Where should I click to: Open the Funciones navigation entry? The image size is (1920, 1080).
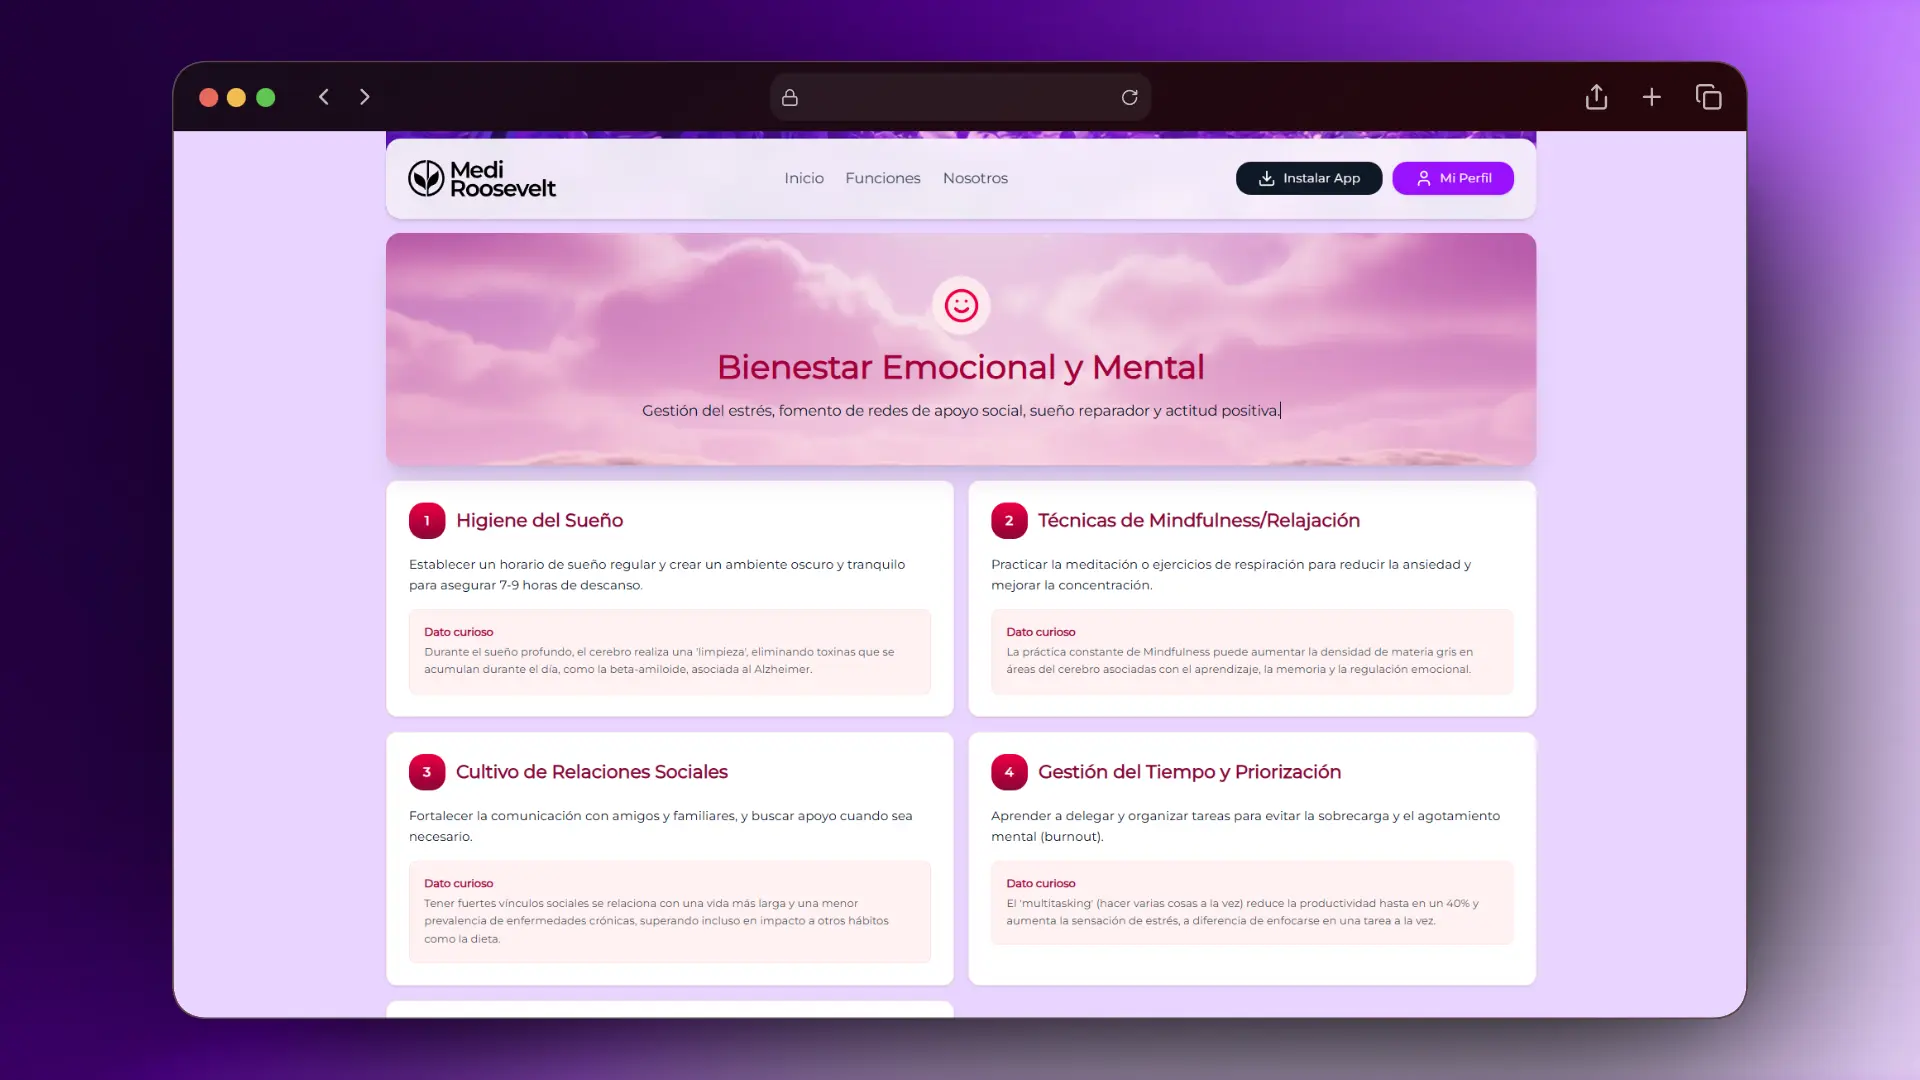pyautogui.click(x=883, y=178)
